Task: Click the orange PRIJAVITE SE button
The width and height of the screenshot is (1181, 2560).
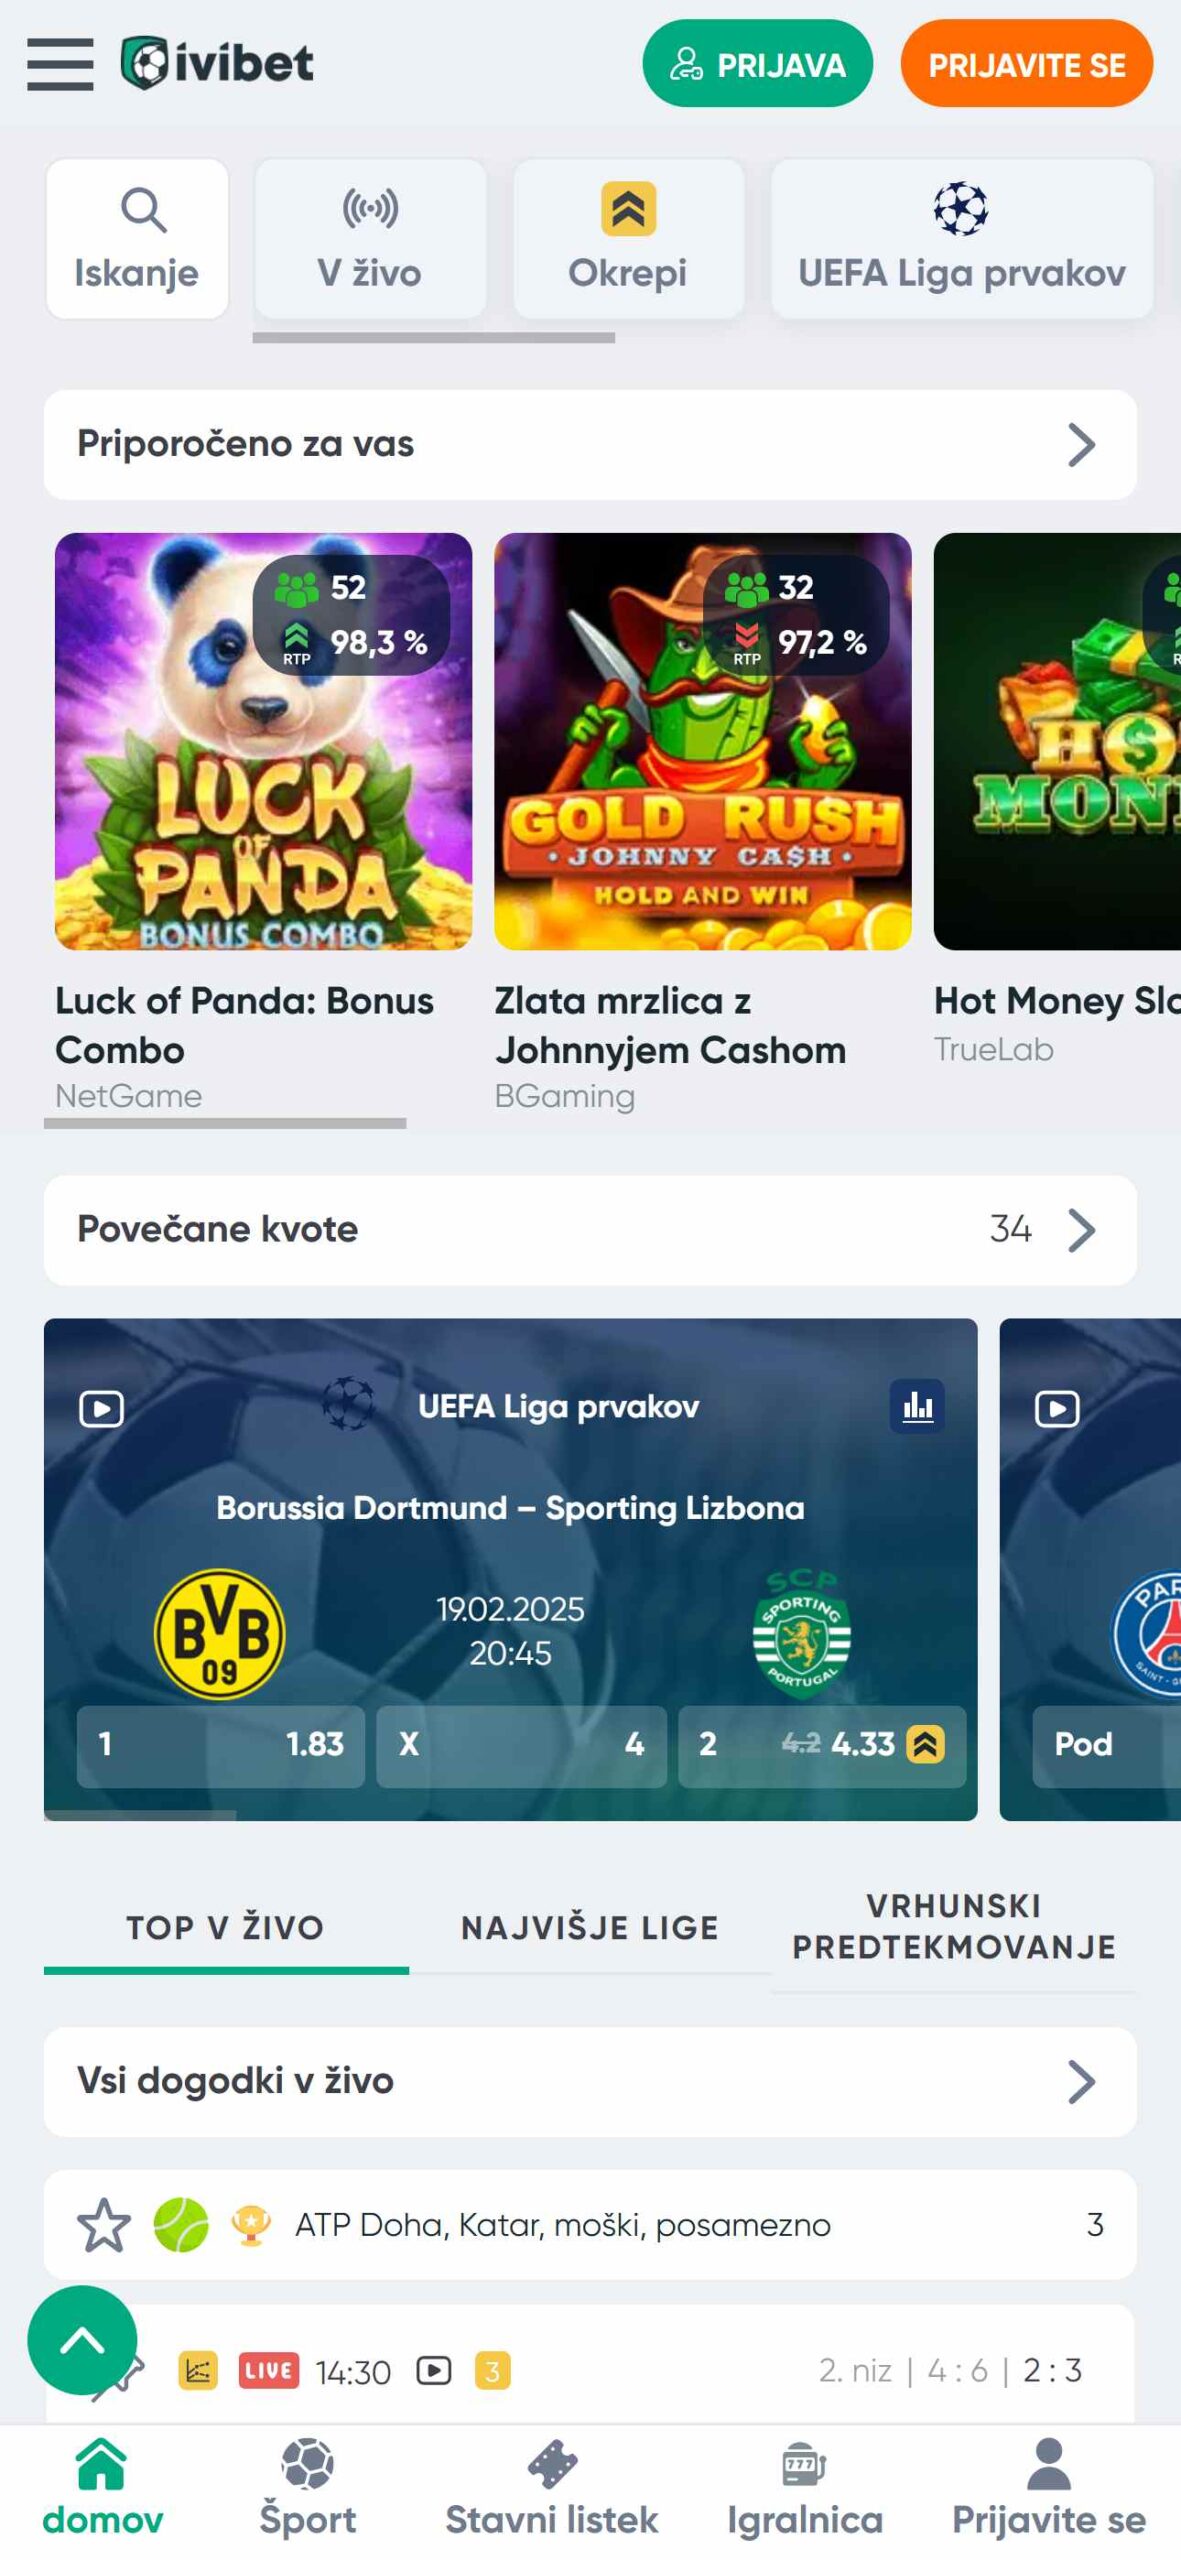Action: (x=1026, y=64)
